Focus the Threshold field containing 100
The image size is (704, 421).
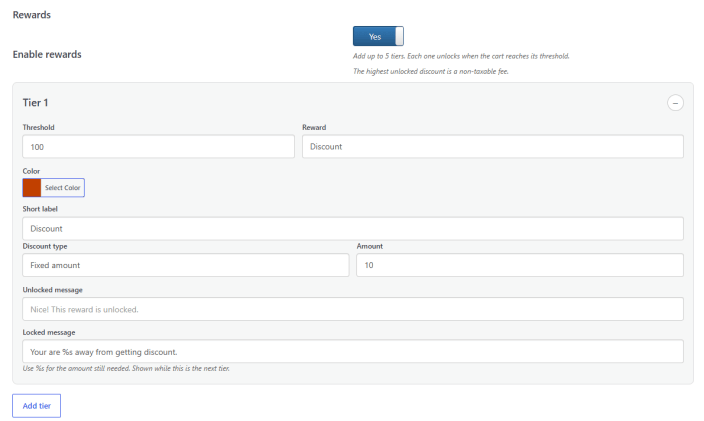[x=158, y=147]
